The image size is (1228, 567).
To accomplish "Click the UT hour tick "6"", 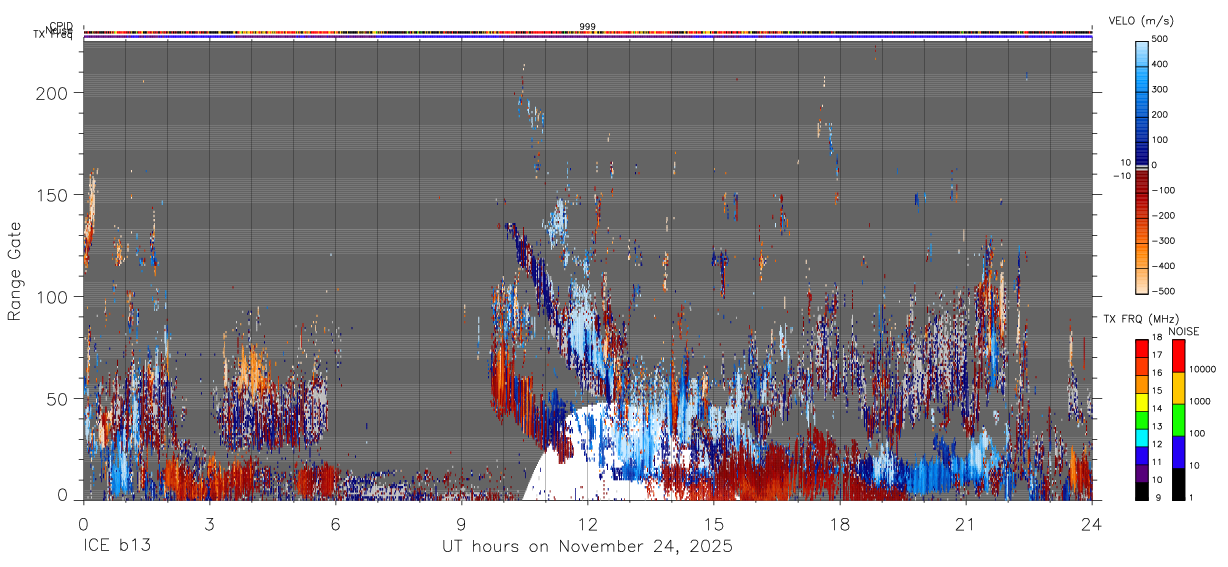I will pyautogui.click(x=335, y=523).
